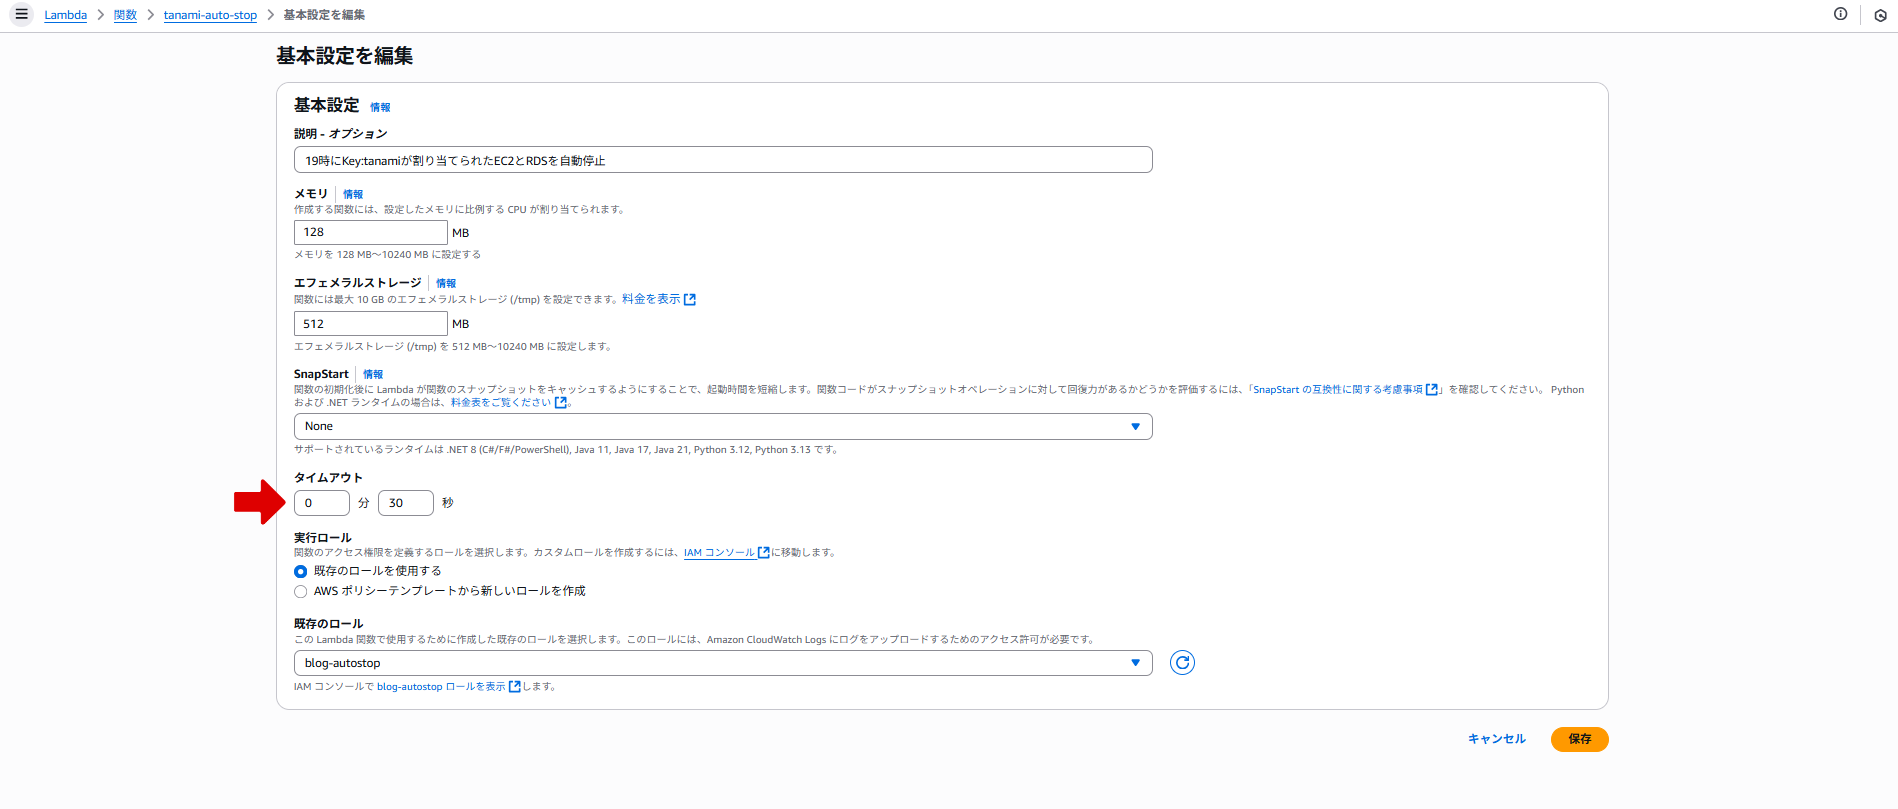Go to Lambda breadcrumb
The image size is (1898, 809).
point(65,15)
